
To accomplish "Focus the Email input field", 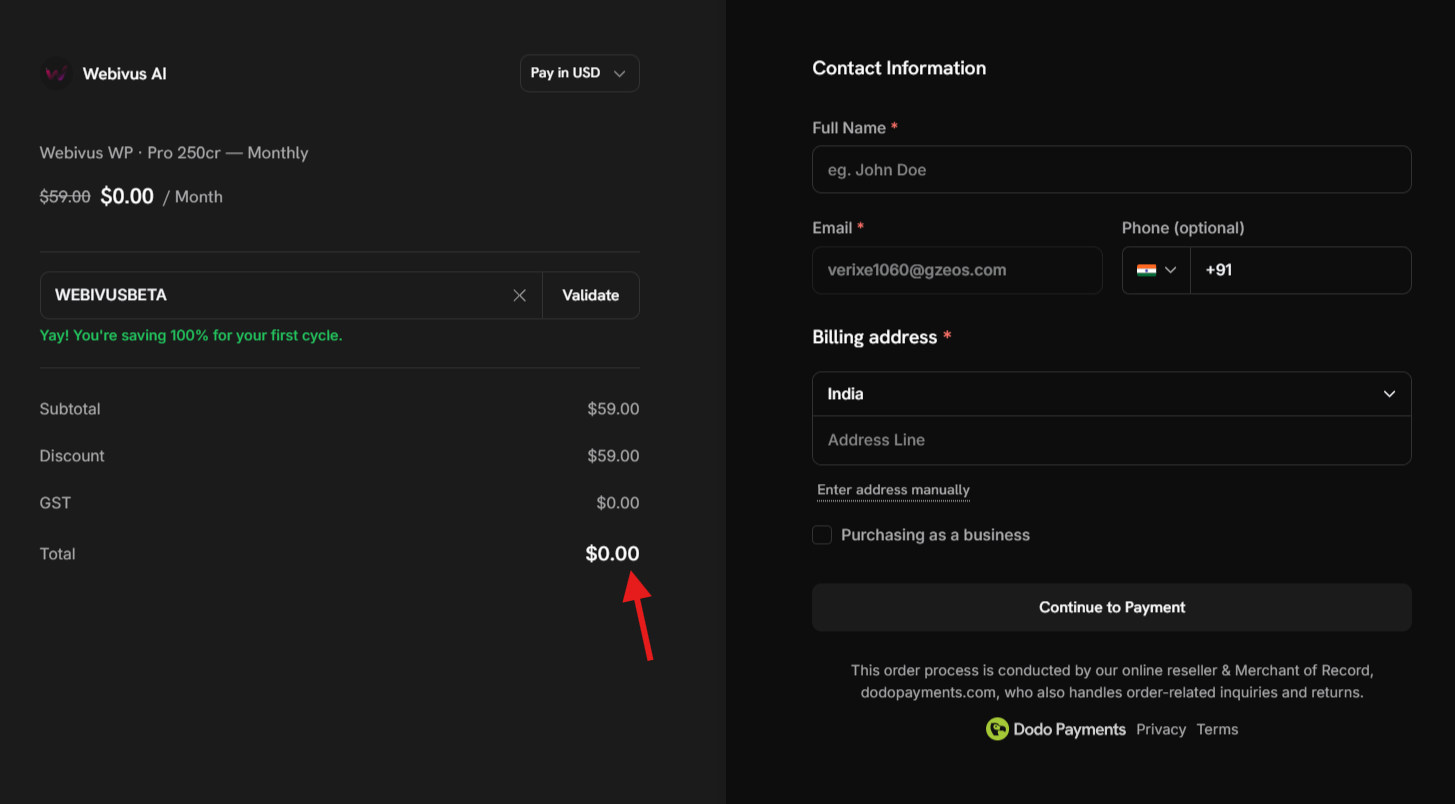I will point(957,270).
